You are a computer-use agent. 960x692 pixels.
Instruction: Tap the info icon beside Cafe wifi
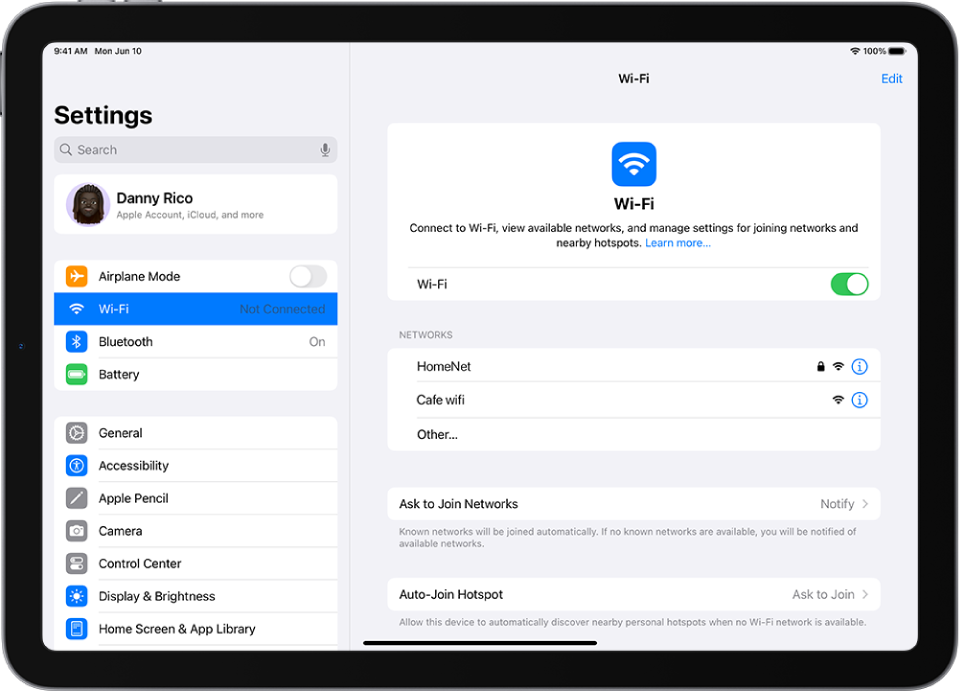858,399
